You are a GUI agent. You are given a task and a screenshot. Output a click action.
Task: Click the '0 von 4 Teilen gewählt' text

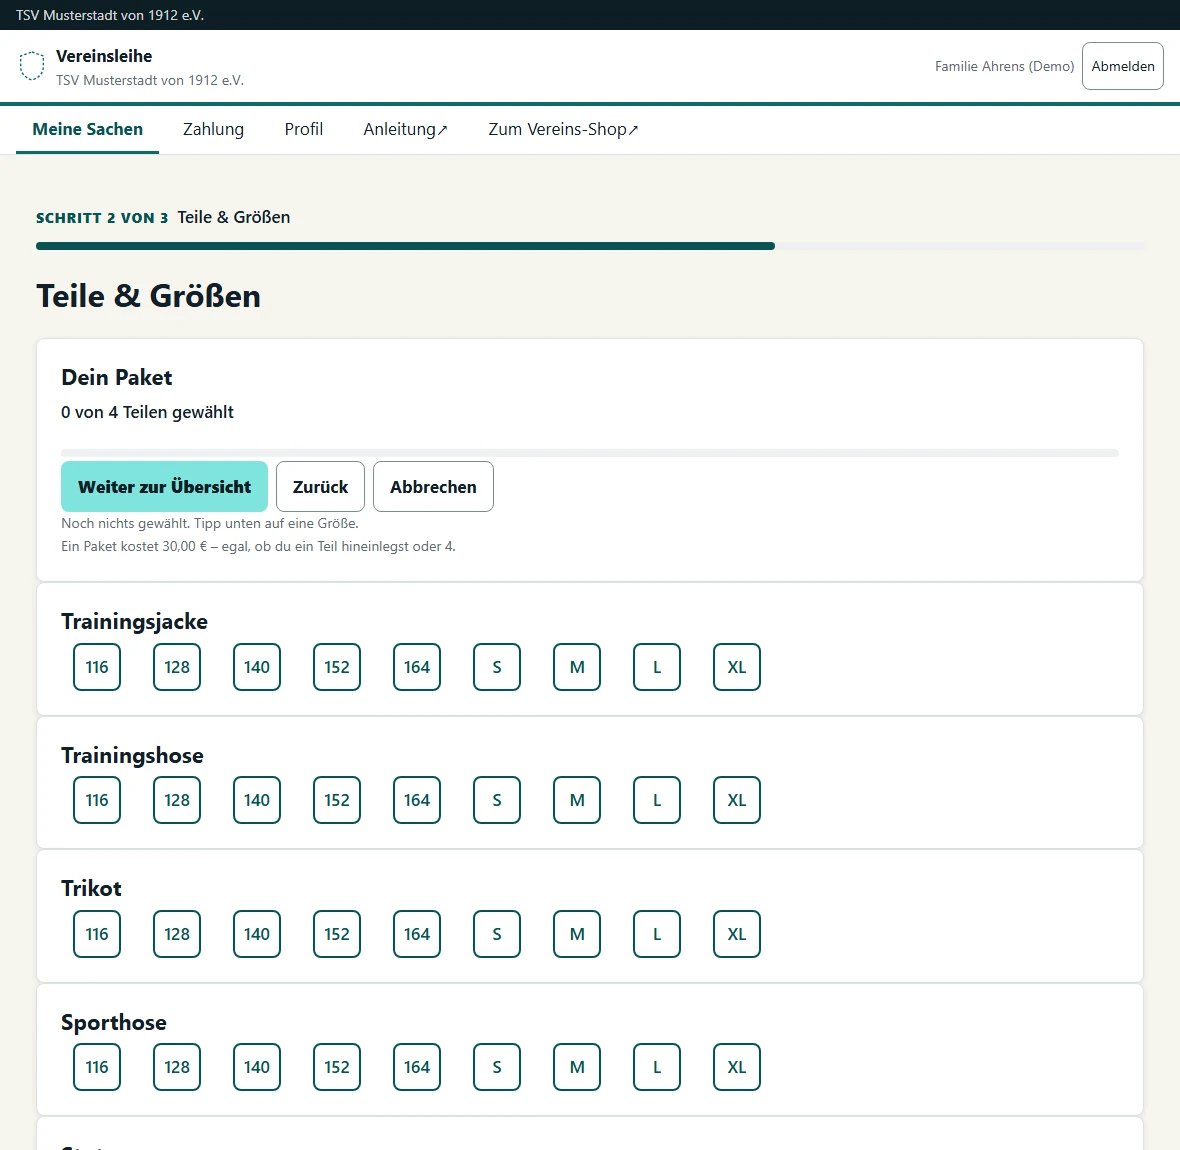148,412
